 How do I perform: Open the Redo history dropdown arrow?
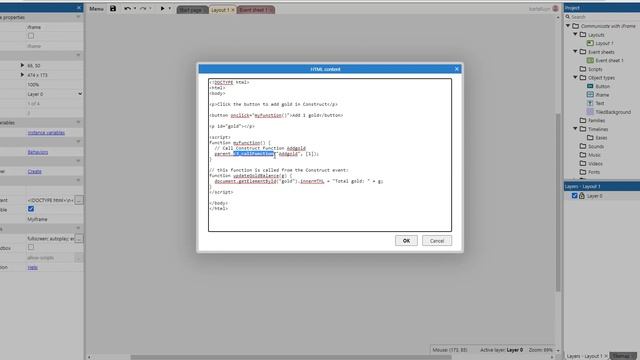pos(150,9)
